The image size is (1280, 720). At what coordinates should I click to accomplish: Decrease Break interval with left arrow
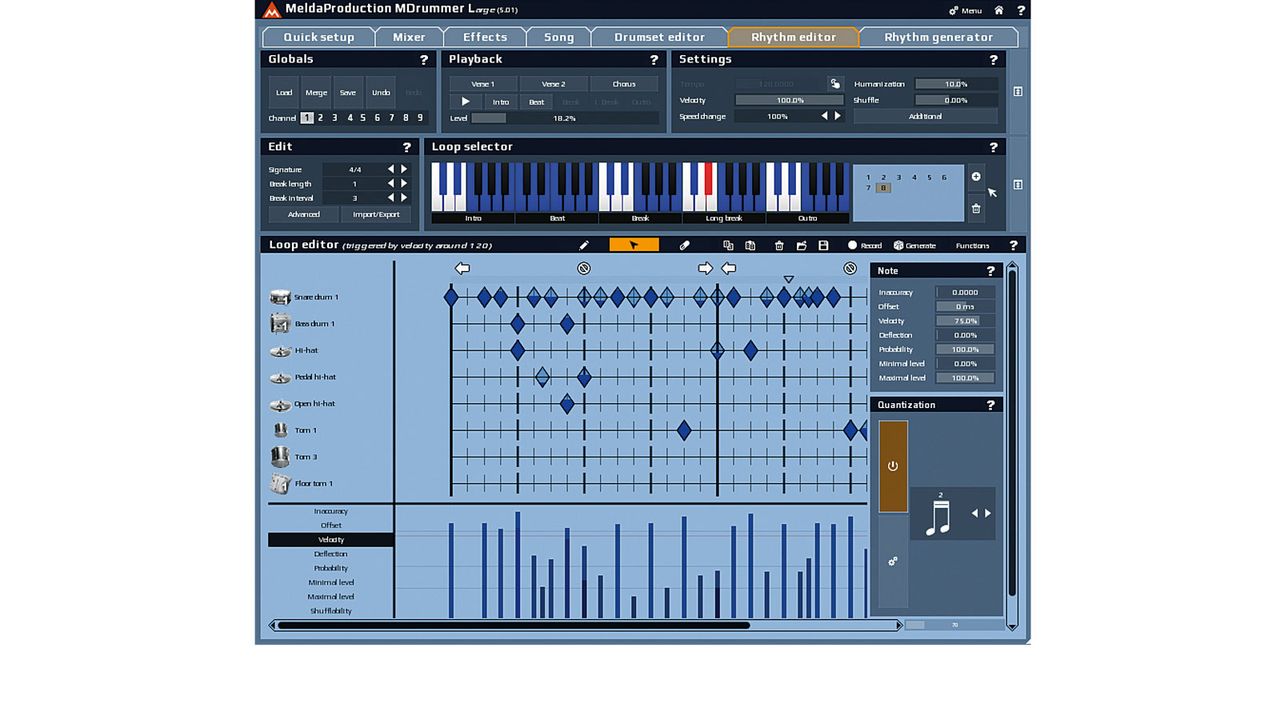[391, 198]
